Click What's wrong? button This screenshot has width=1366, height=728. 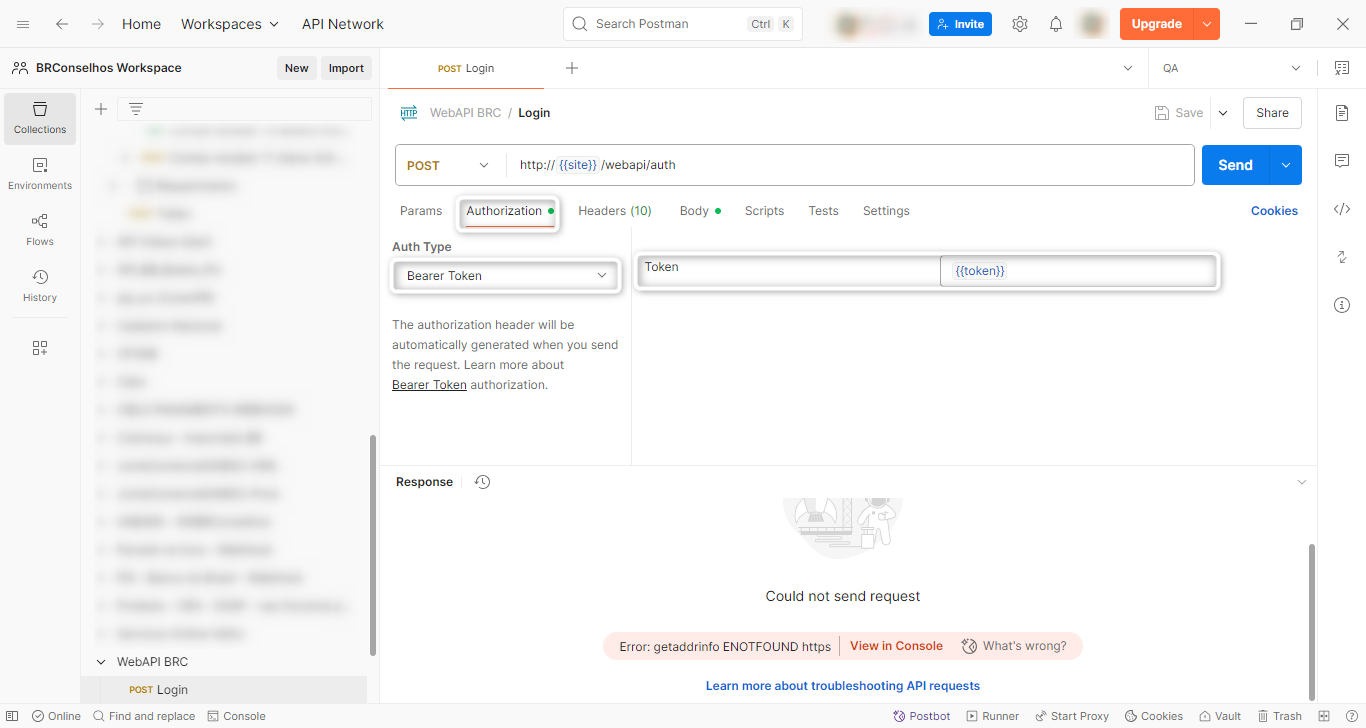click(1014, 646)
